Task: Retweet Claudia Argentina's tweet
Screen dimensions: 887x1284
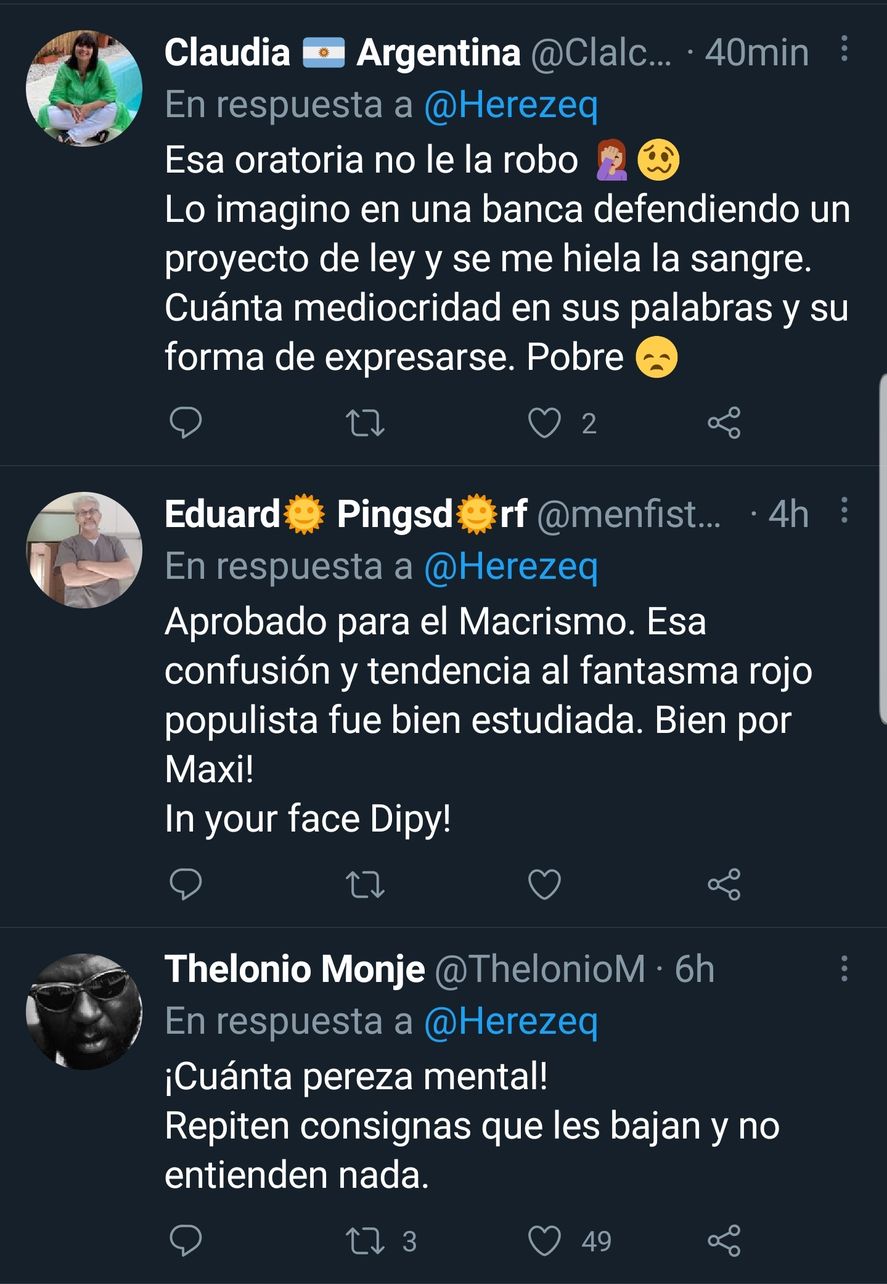Action: coord(364,423)
